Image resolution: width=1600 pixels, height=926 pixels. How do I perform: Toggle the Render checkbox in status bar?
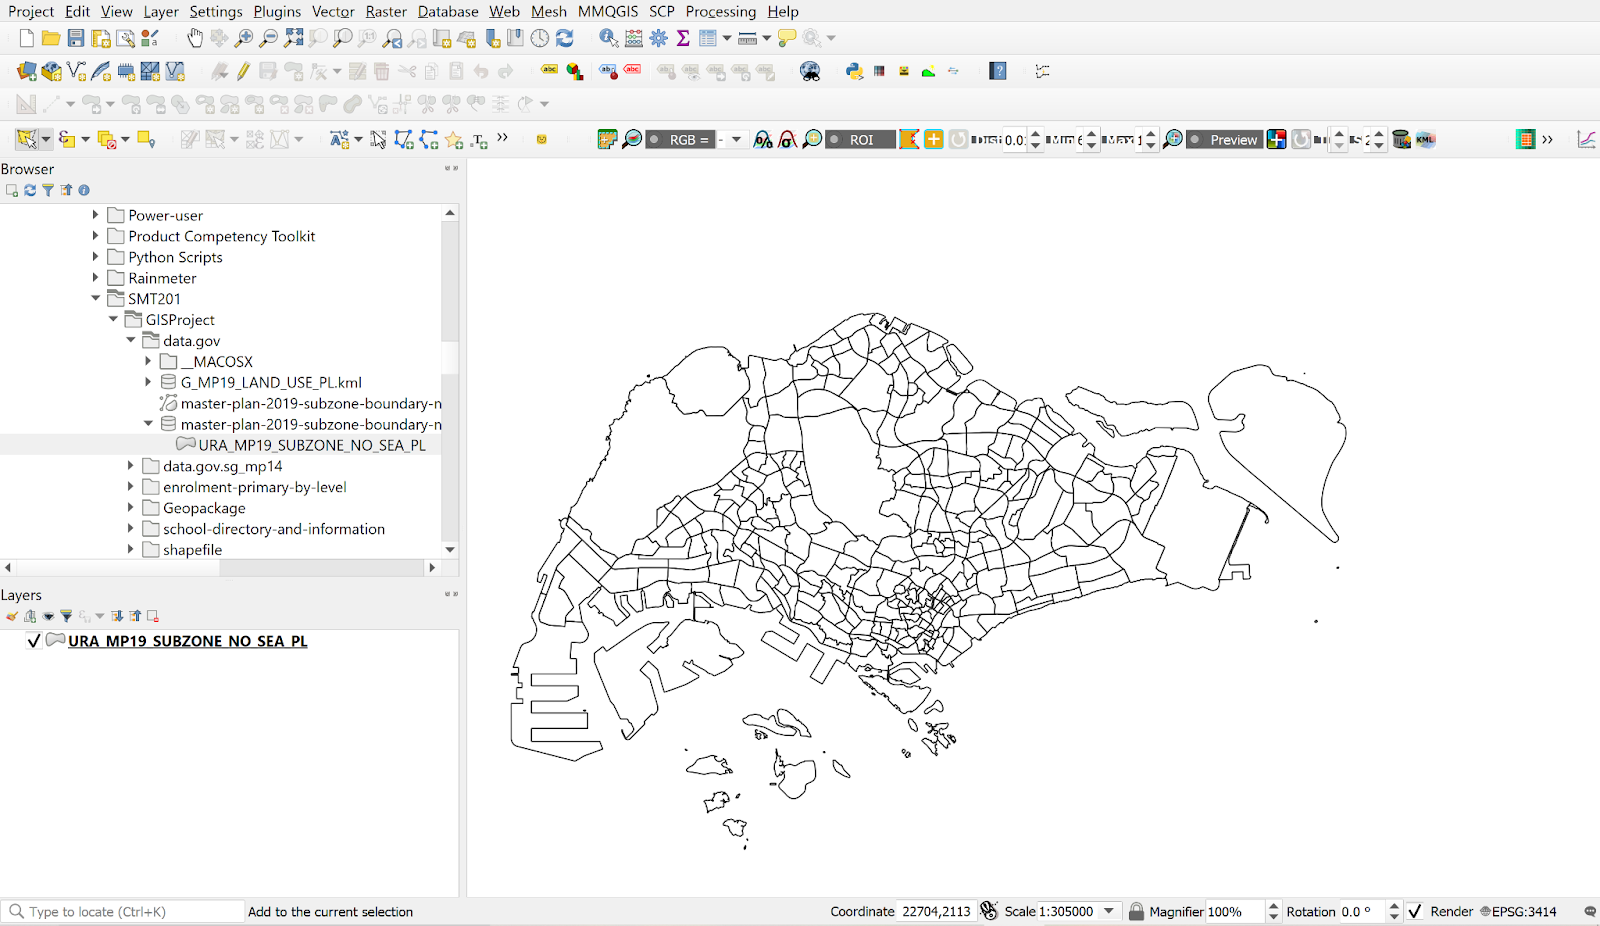click(x=1415, y=911)
